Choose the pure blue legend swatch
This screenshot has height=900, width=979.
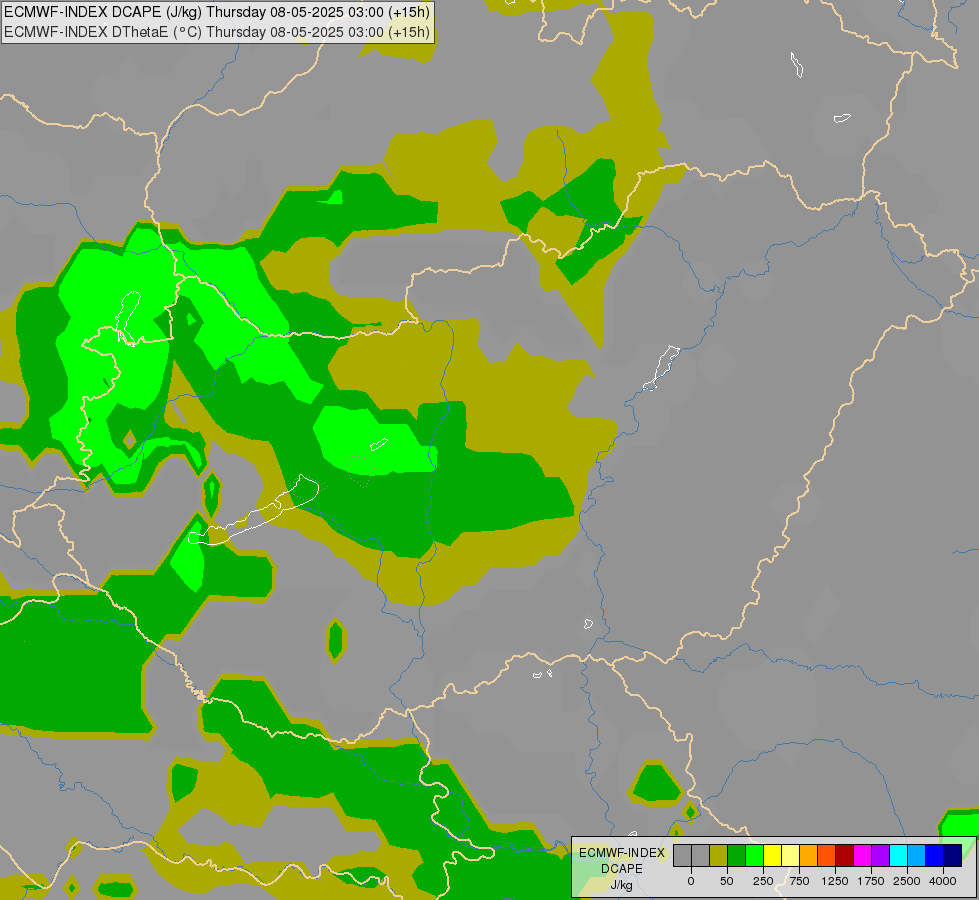(x=934, y=855)
